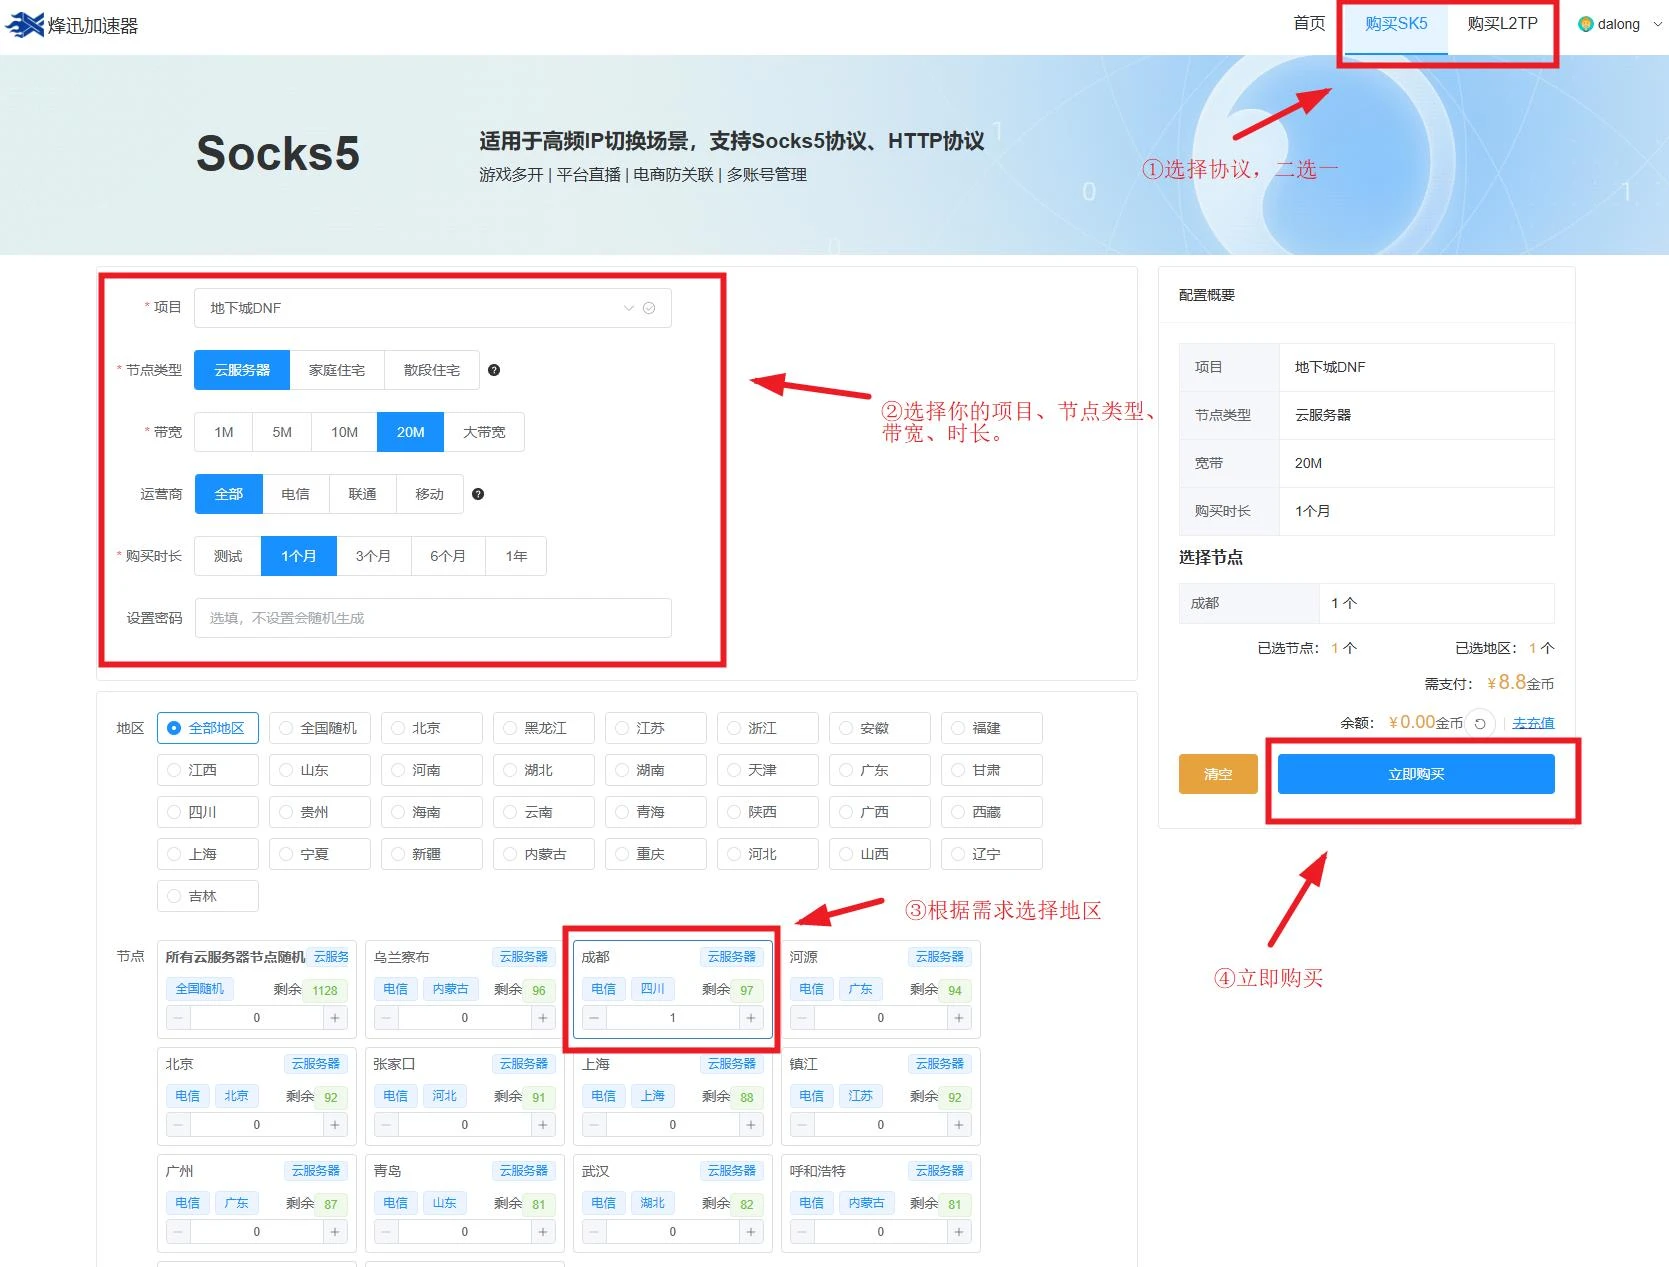Click the 设置密码 input field

click(x=432, y=618)
